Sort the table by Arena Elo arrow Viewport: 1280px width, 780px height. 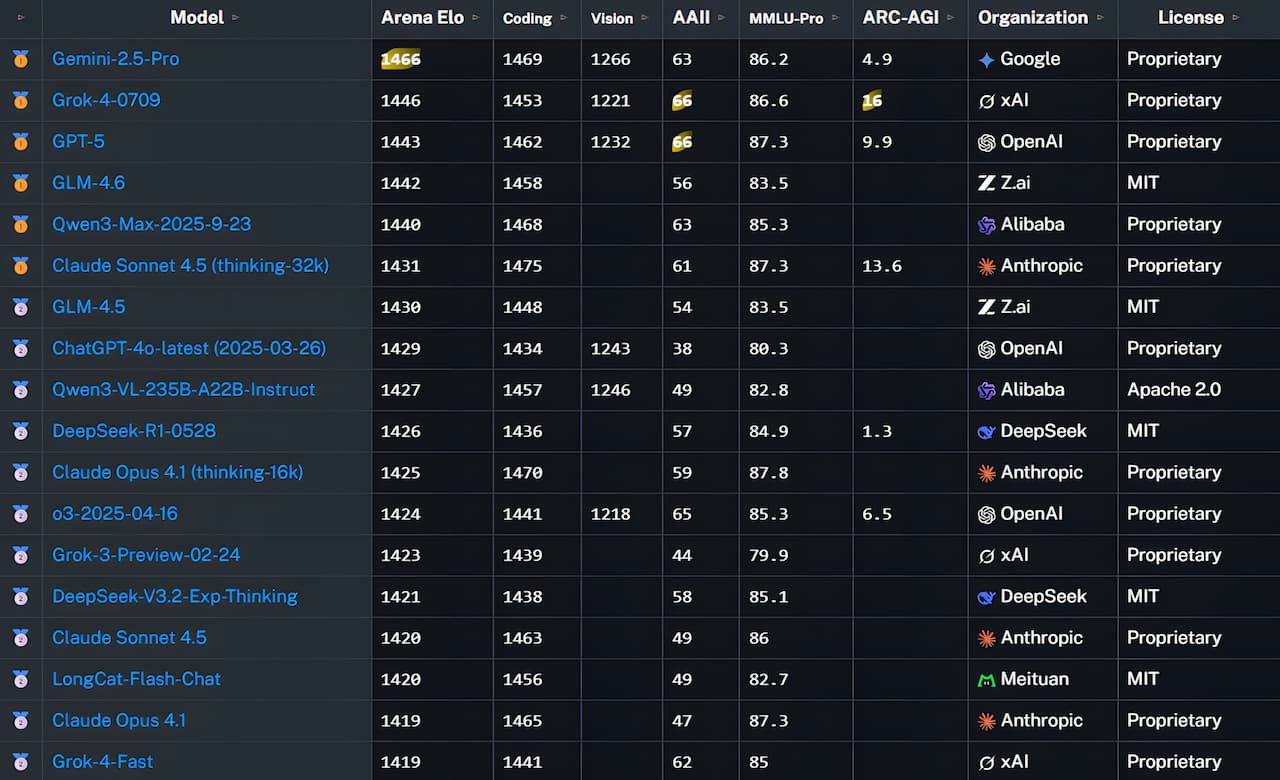pos(476,18)
